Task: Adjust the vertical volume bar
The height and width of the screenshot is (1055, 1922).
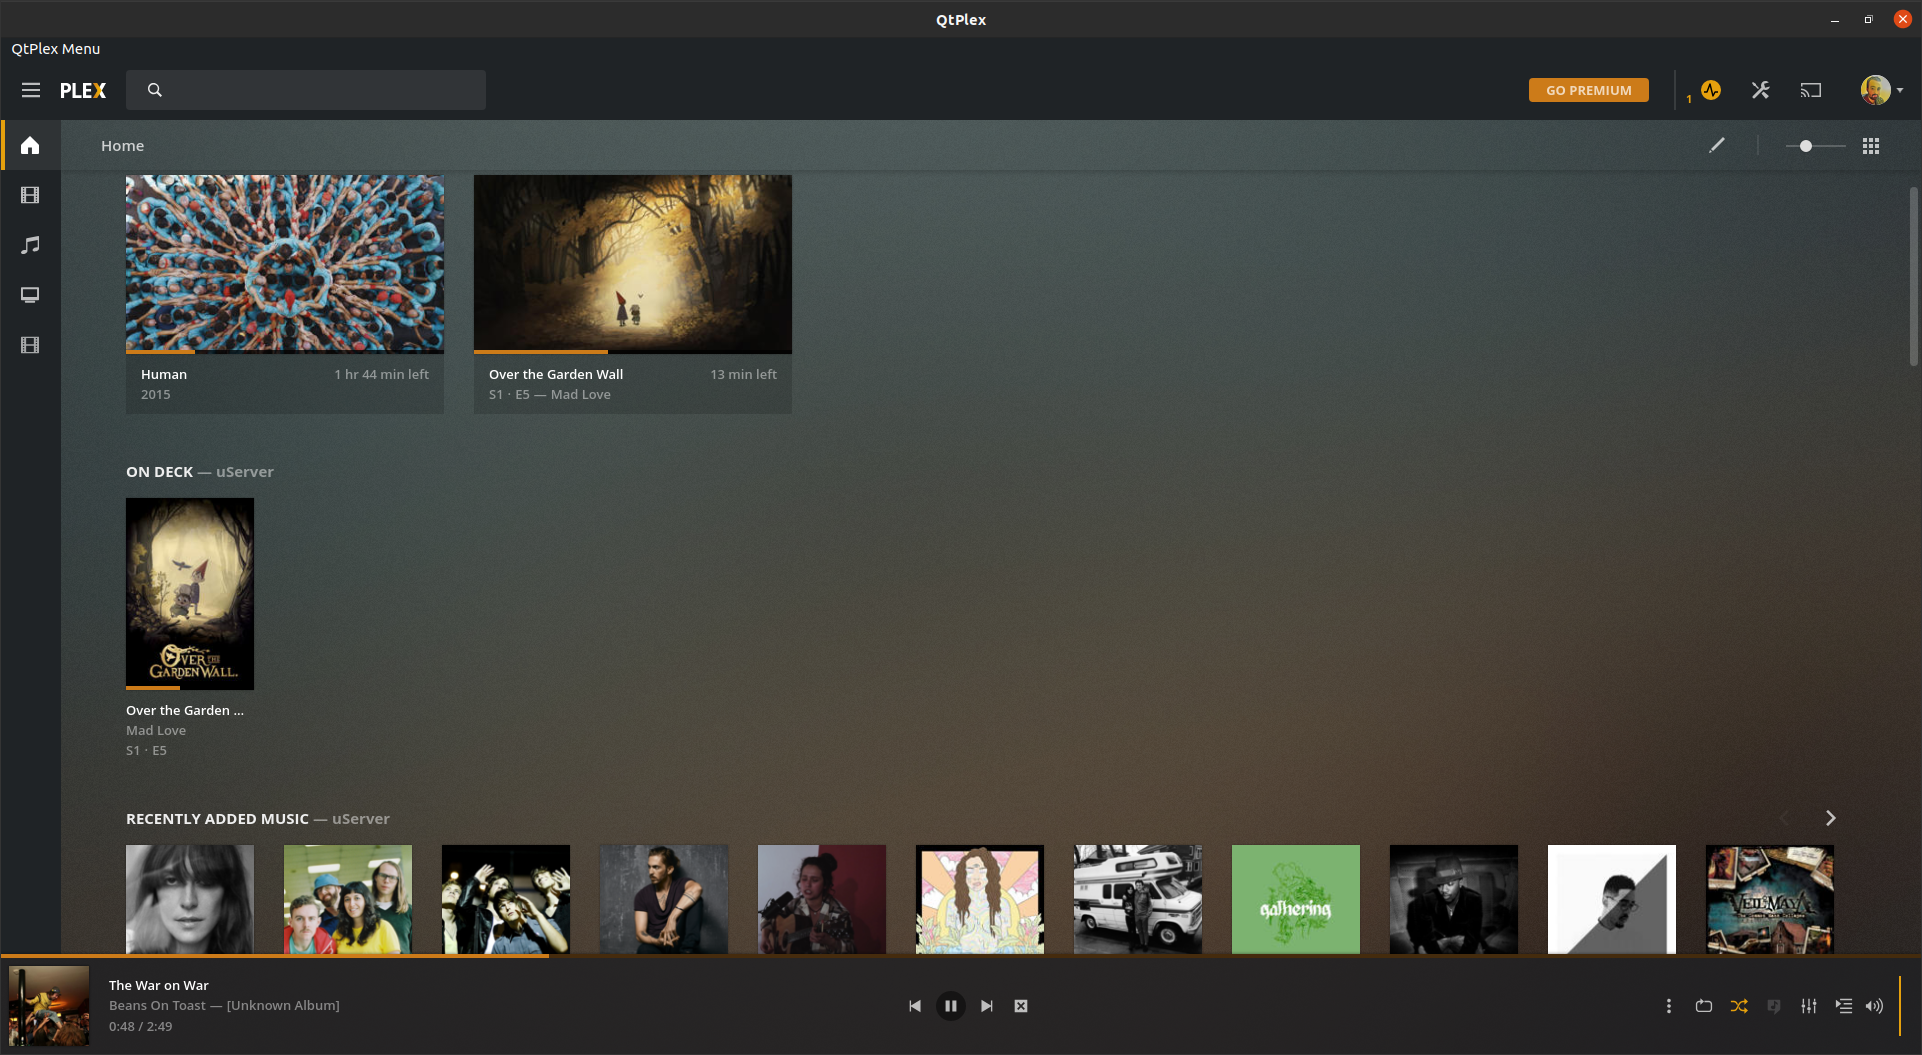Action: click(1900, 1006)
